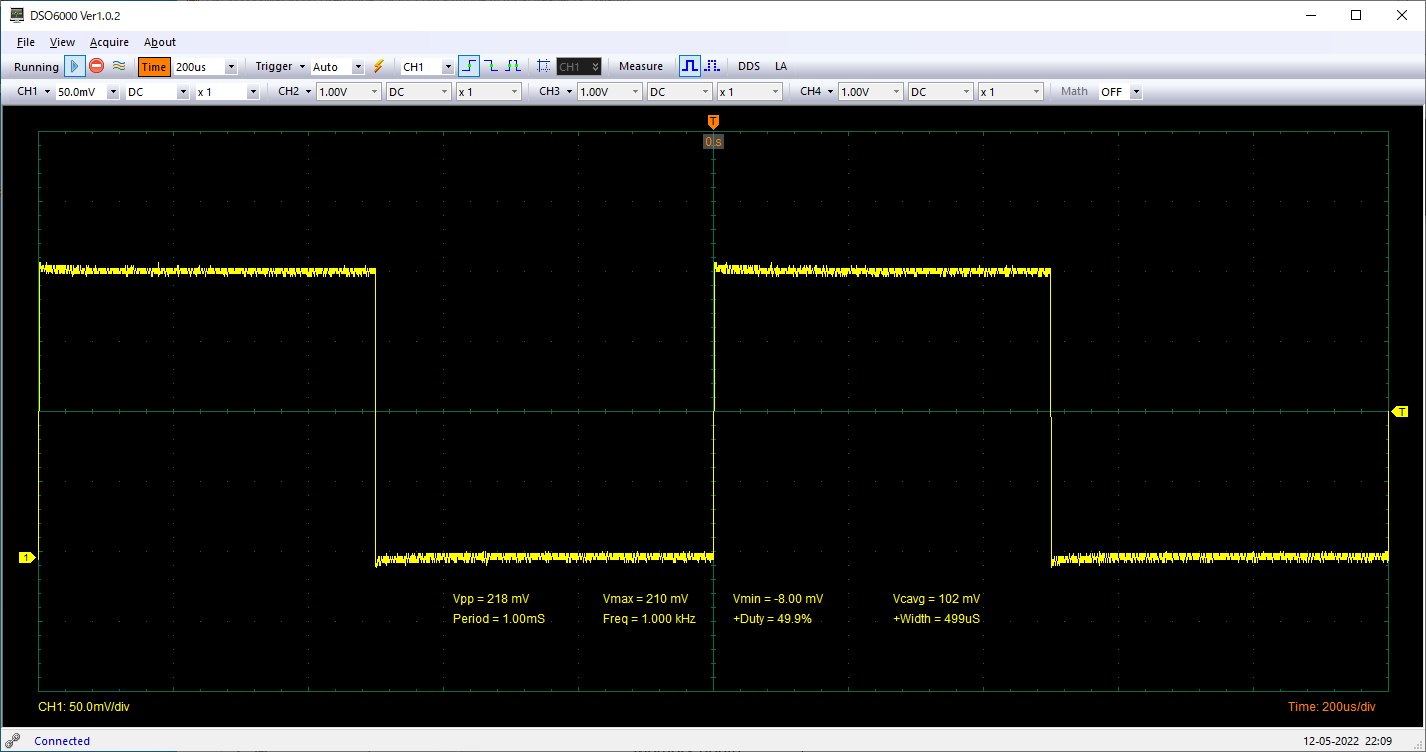The width and height of the screenshot is (1426, 752).
Task: Click the blue Run play icon
Action: [75, 67]
